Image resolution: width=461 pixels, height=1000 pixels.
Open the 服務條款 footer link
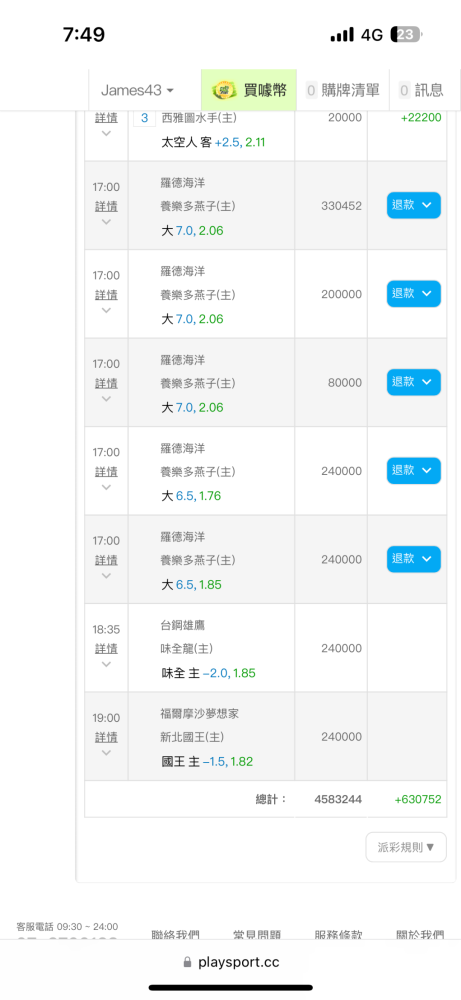(x=339, y=934)
